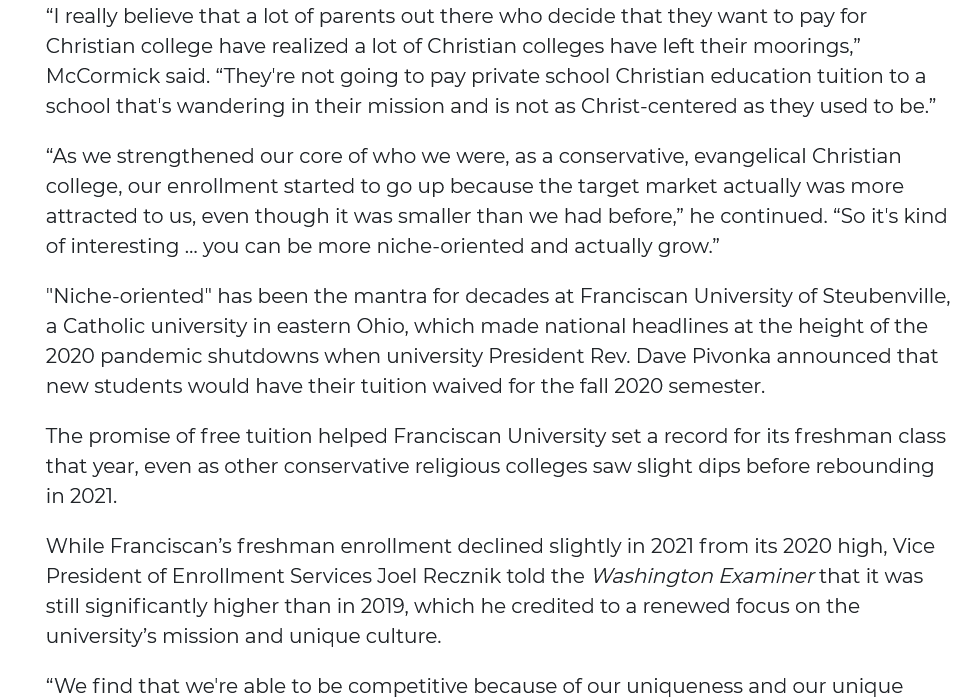
Task: Click the italic Washington Examiner text
Action: [x=702, y=576]
